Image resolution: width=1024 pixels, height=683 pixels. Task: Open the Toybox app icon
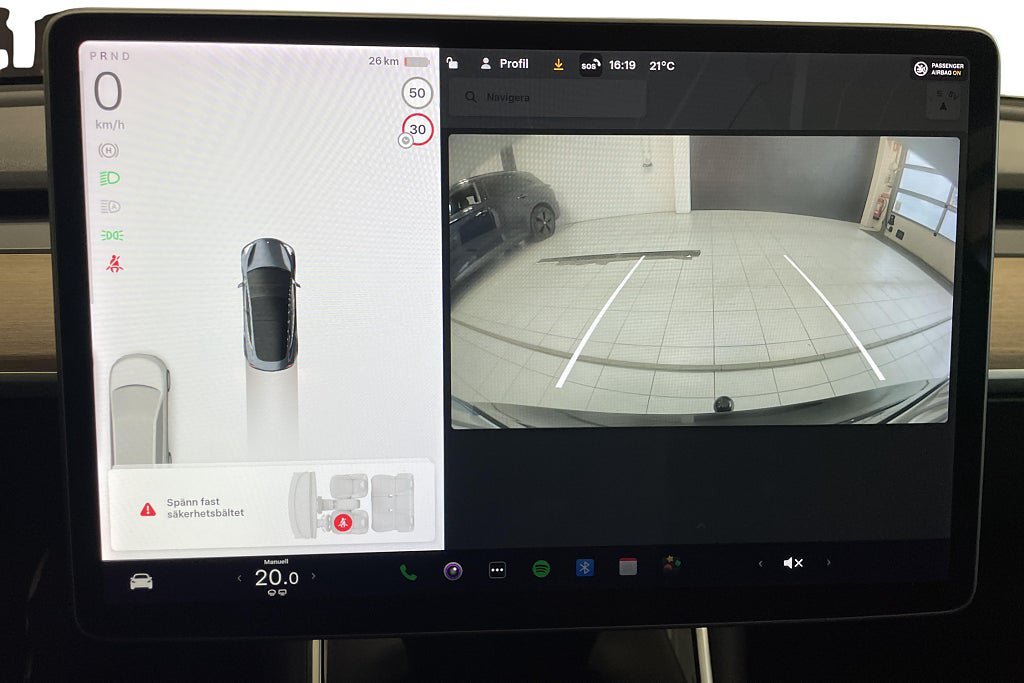tap(671, 563)
